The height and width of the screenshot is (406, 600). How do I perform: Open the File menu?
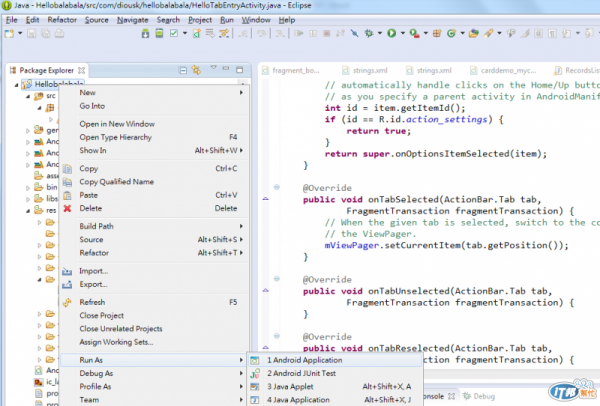pos(11,20)
